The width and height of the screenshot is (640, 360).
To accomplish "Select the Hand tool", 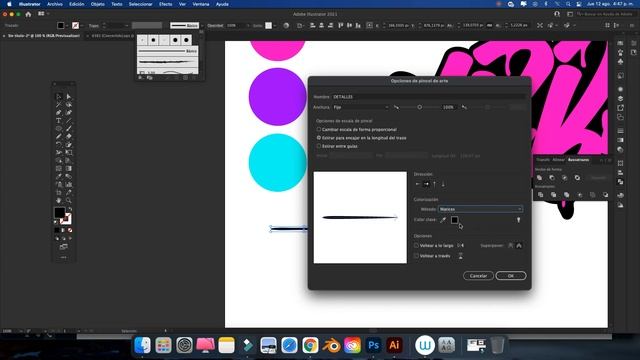I will coord(59,200).
